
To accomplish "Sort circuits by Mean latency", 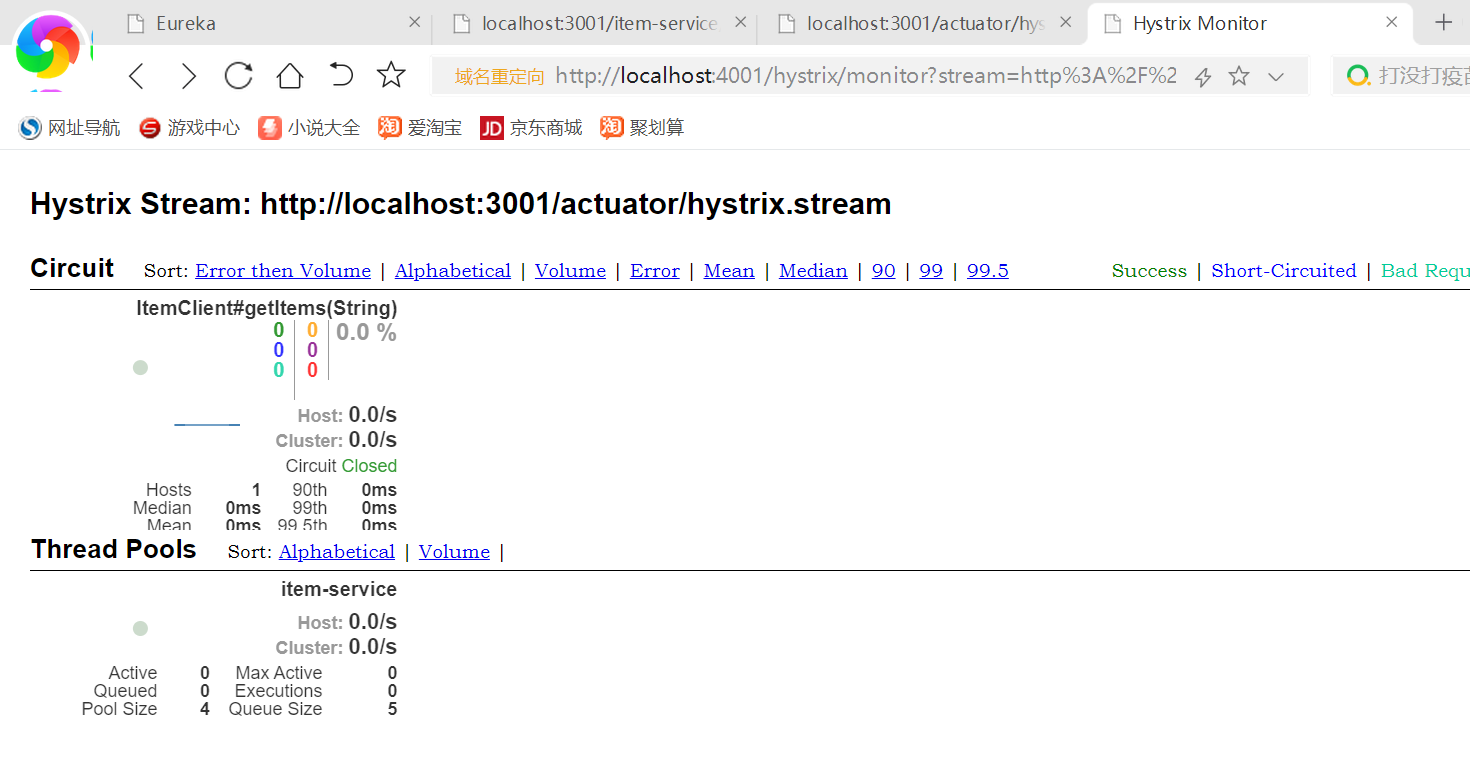I will coord(729,270).
